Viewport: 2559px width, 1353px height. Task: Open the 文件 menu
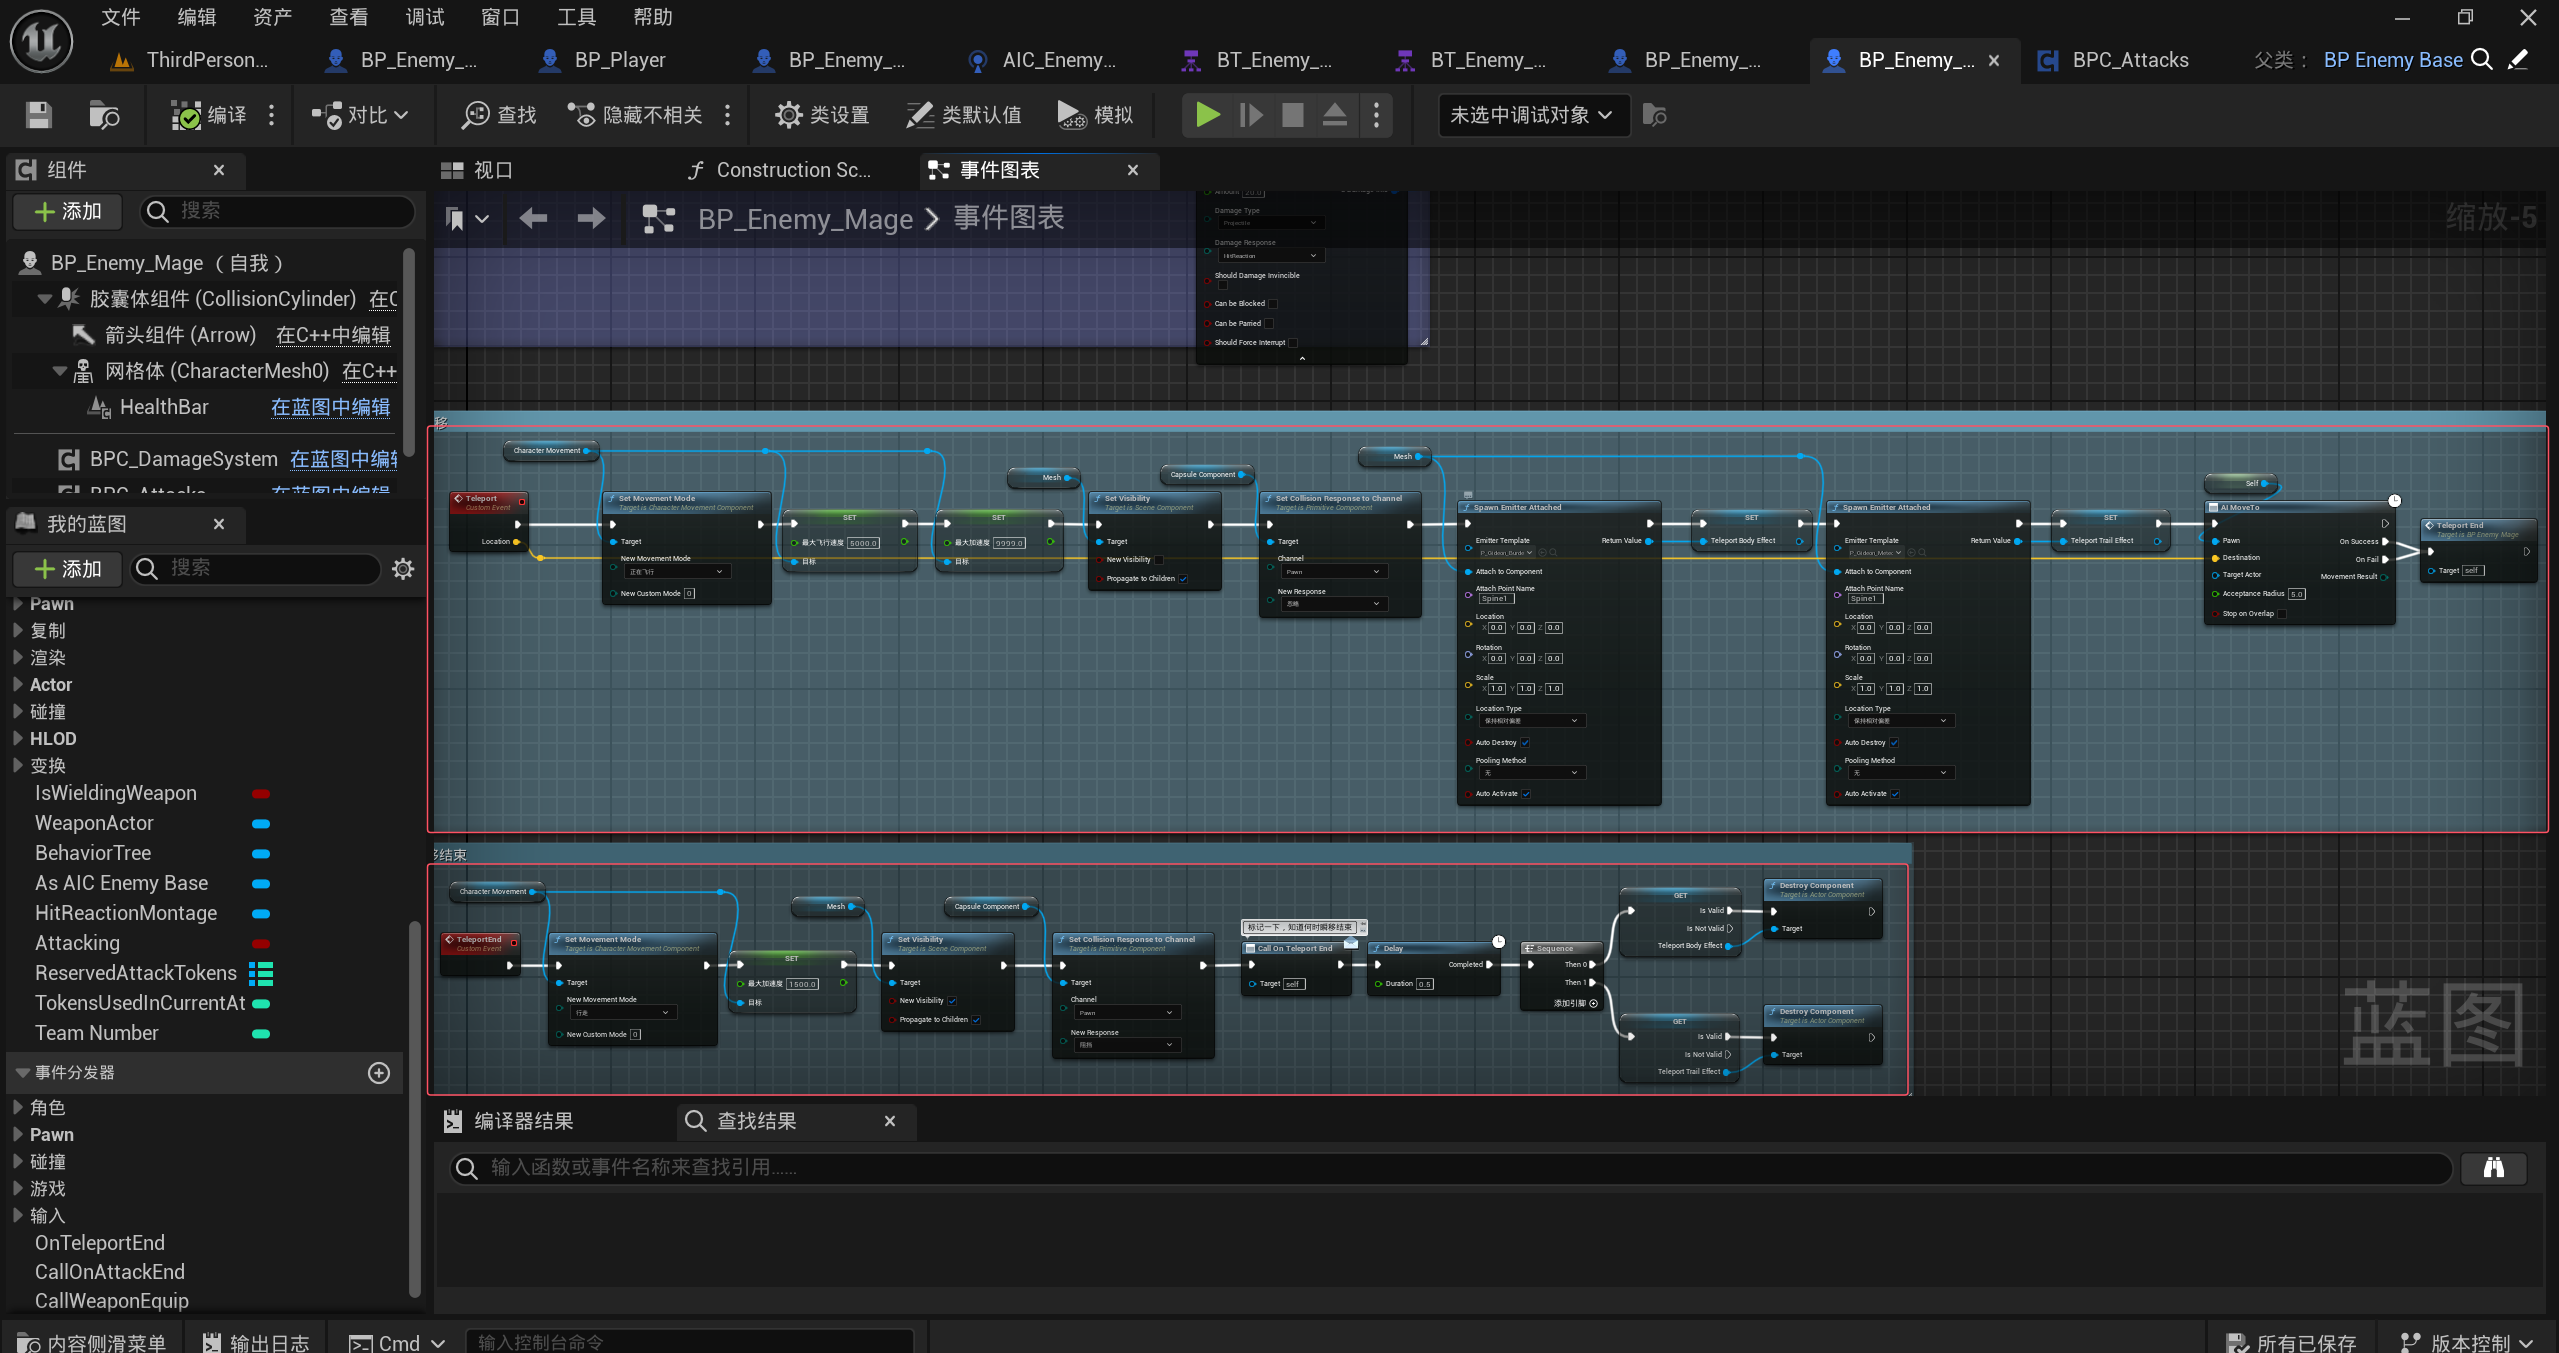coord(121,17)
